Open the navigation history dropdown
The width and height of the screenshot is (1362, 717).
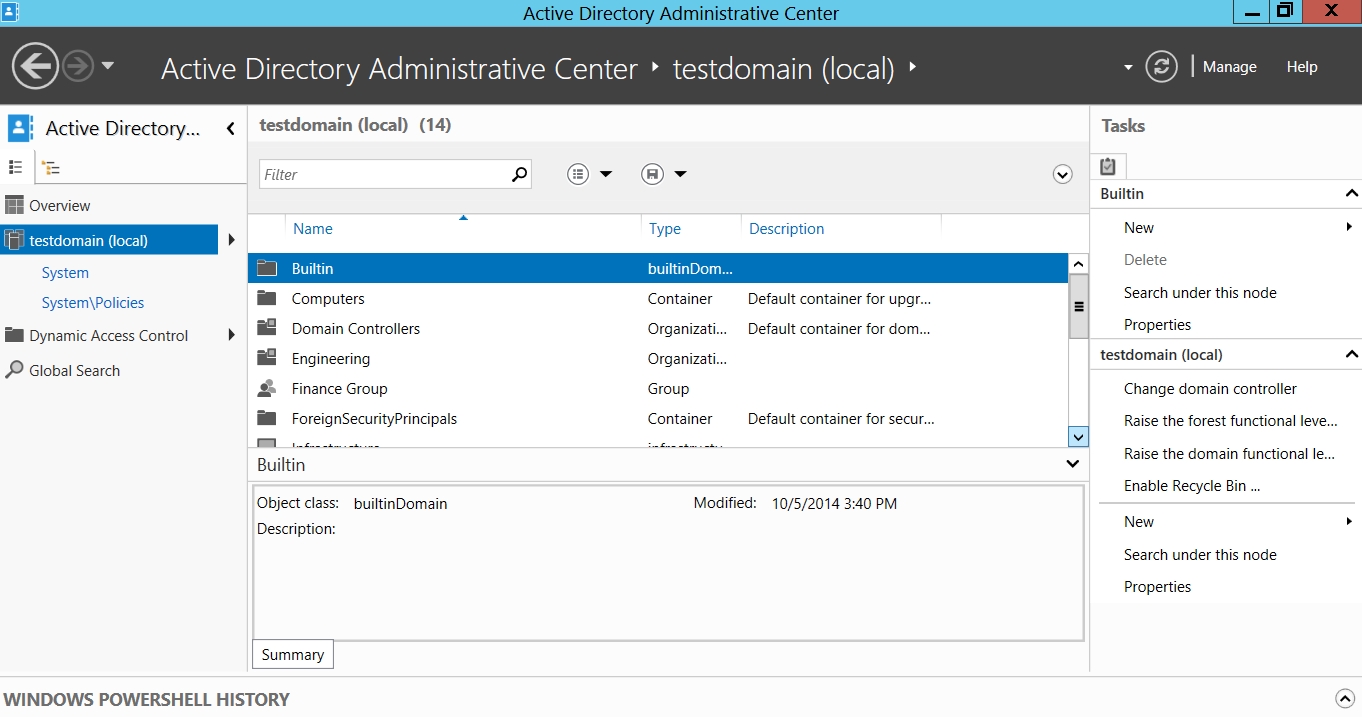coord(108,66)
